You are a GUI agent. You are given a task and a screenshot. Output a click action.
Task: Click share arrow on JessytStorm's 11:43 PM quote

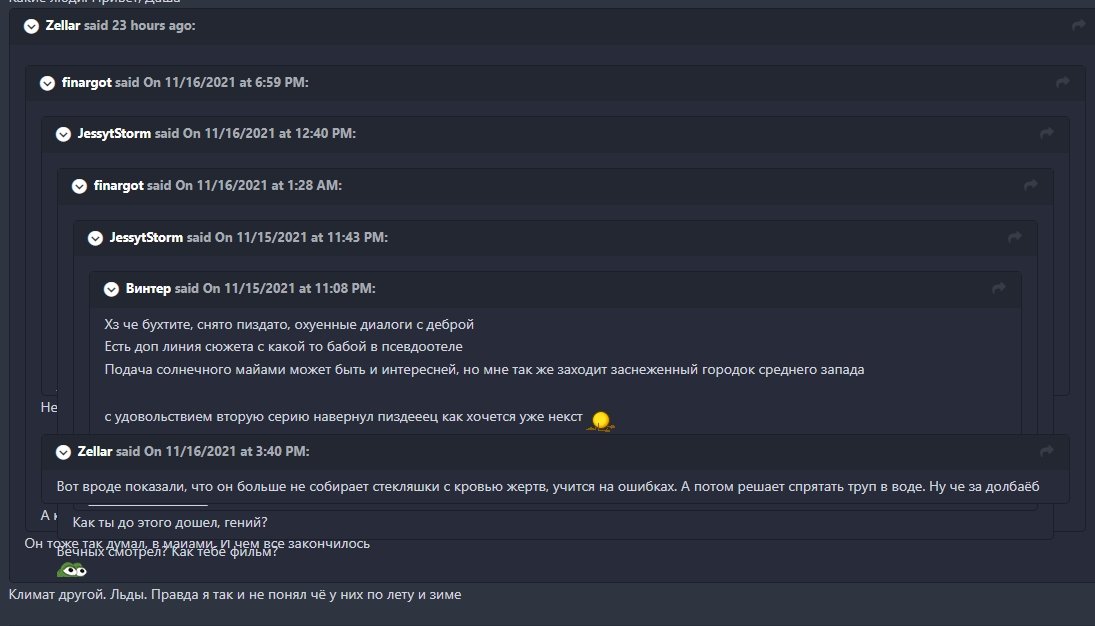coord(1014,238)
